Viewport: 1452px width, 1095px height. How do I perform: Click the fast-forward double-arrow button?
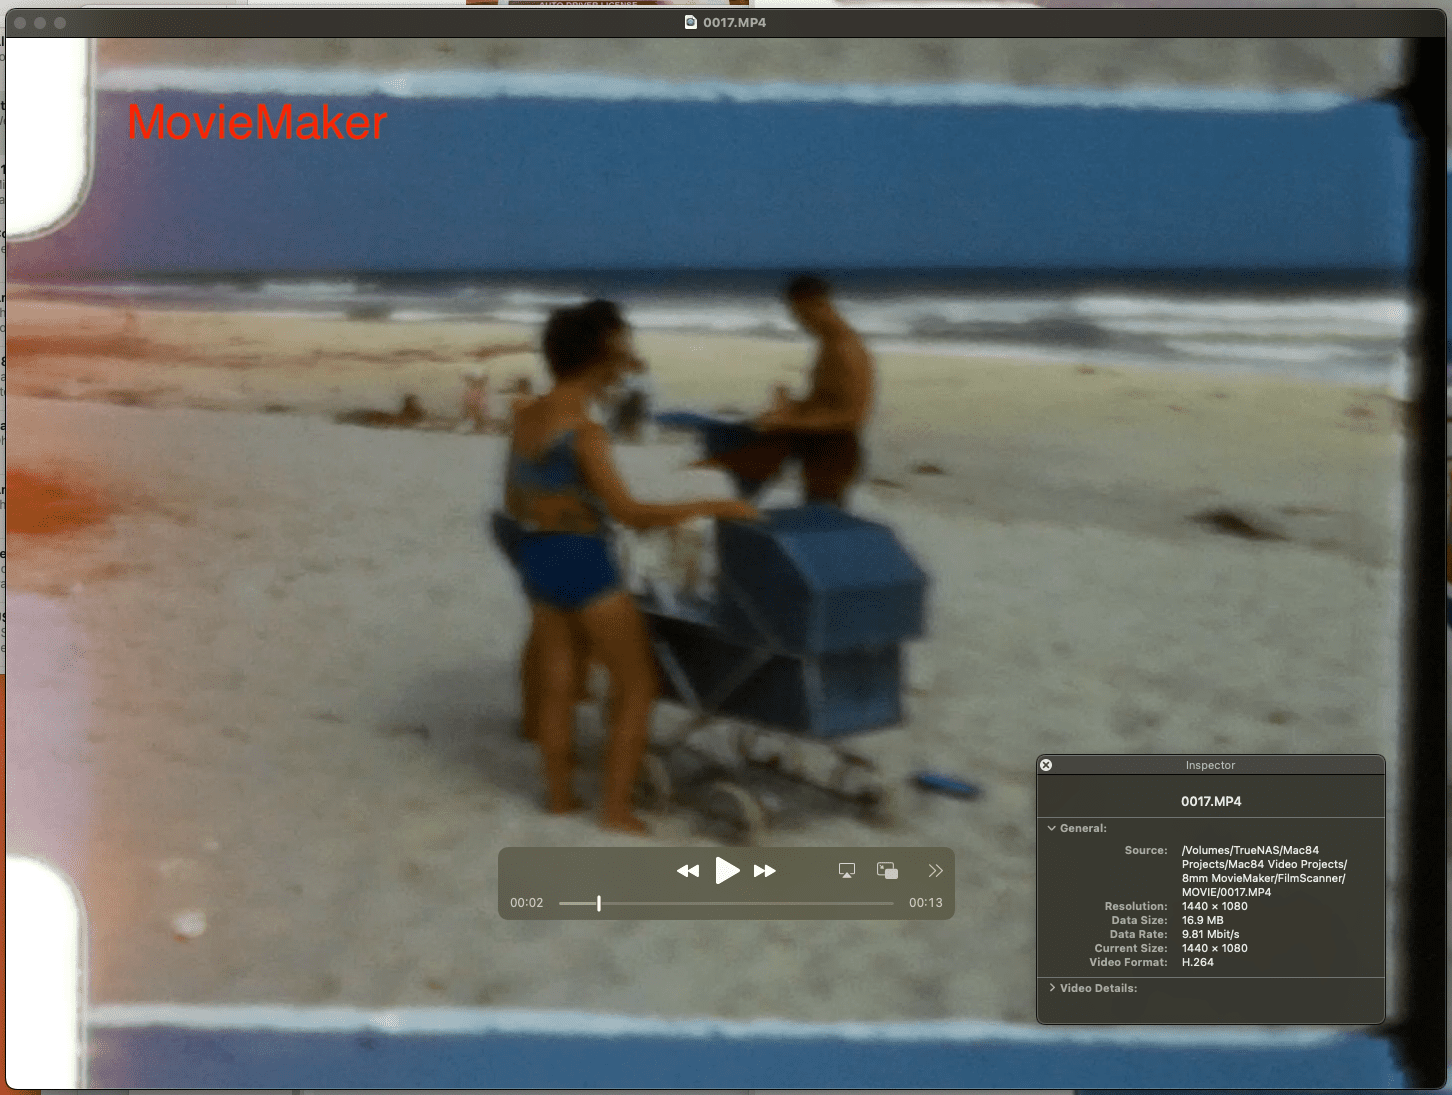[765, 871]
